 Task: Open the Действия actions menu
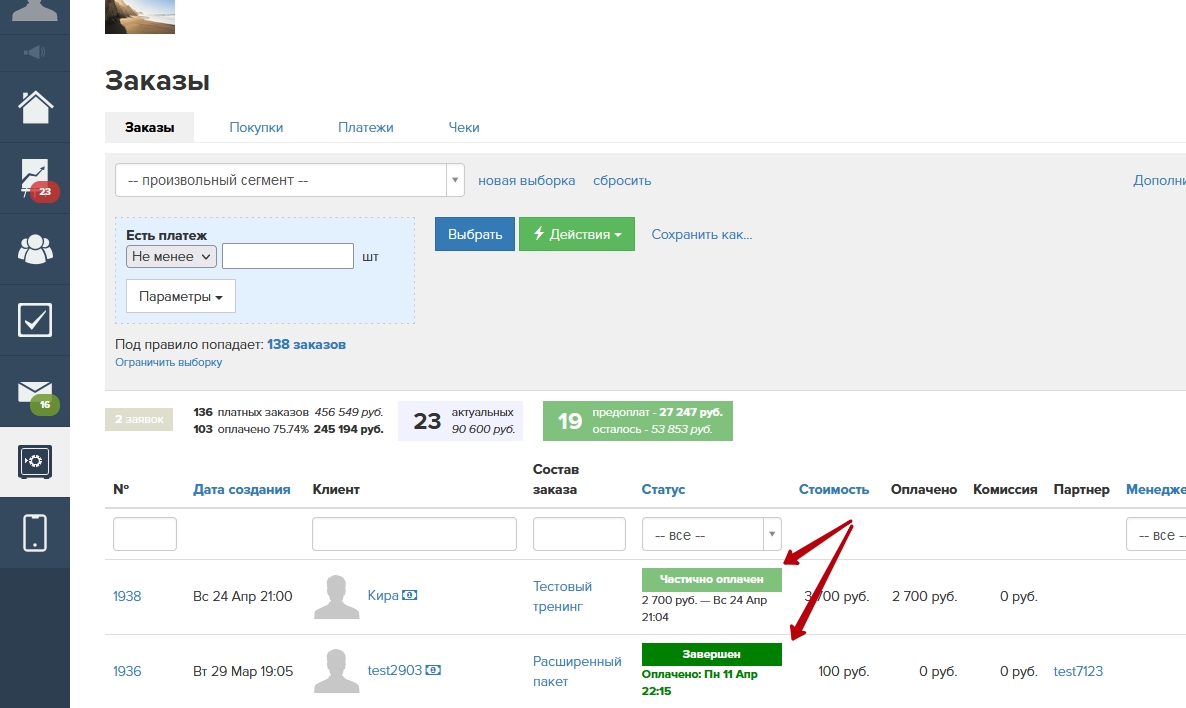(x=576, y=235)
